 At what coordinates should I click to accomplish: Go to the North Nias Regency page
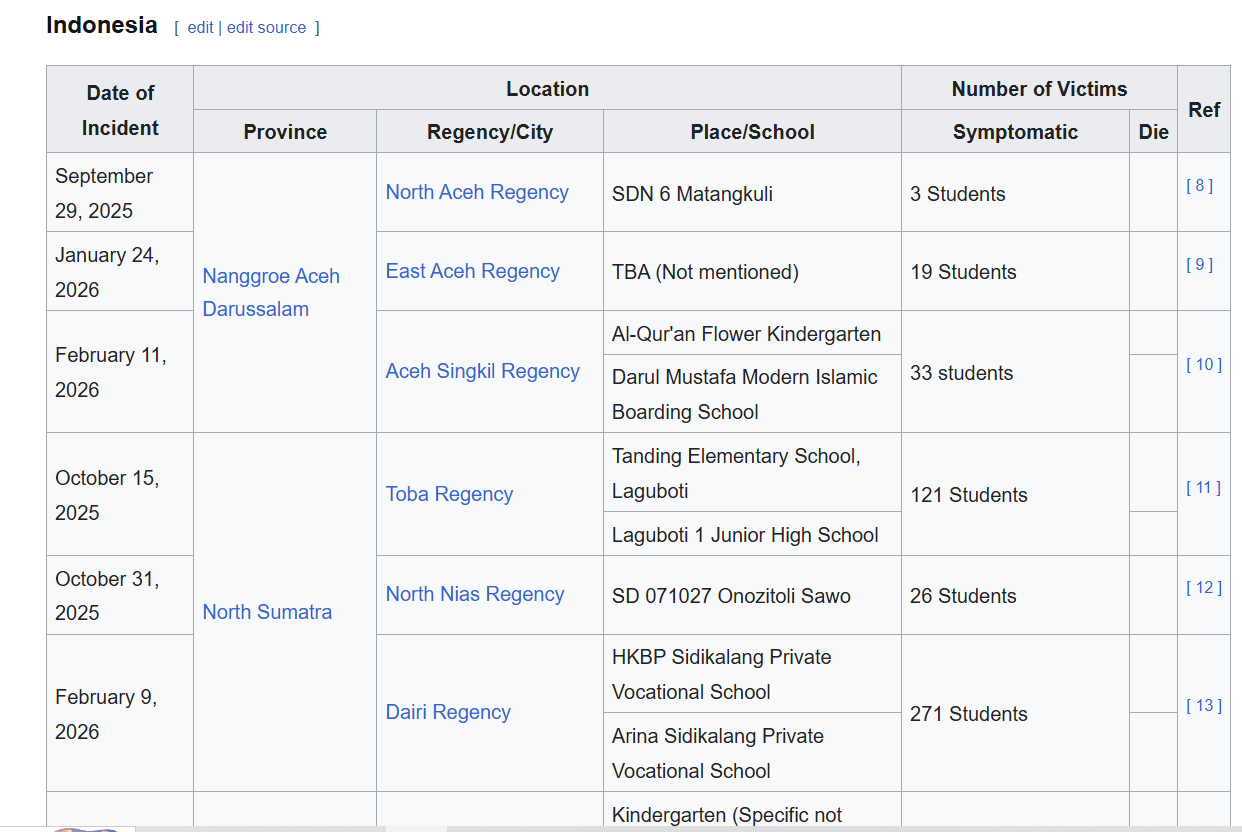coord(475,594)
